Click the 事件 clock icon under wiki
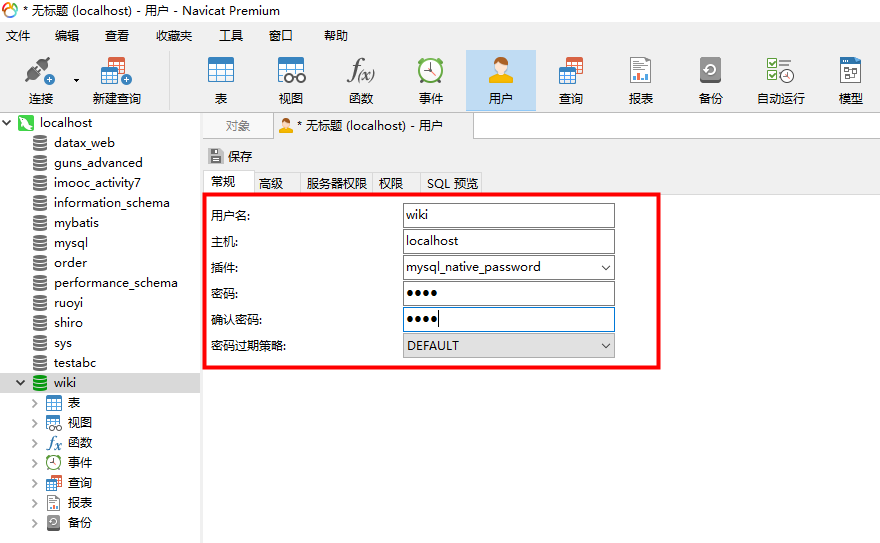Image resolution: width=880 pixels, height=543 pixels. click(x=54, y=463)
